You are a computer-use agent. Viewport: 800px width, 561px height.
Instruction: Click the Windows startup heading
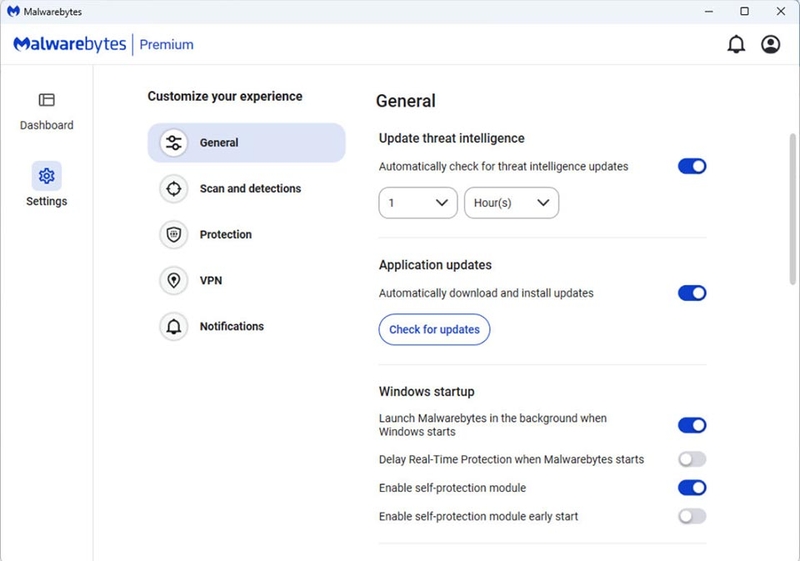point(427,392)
